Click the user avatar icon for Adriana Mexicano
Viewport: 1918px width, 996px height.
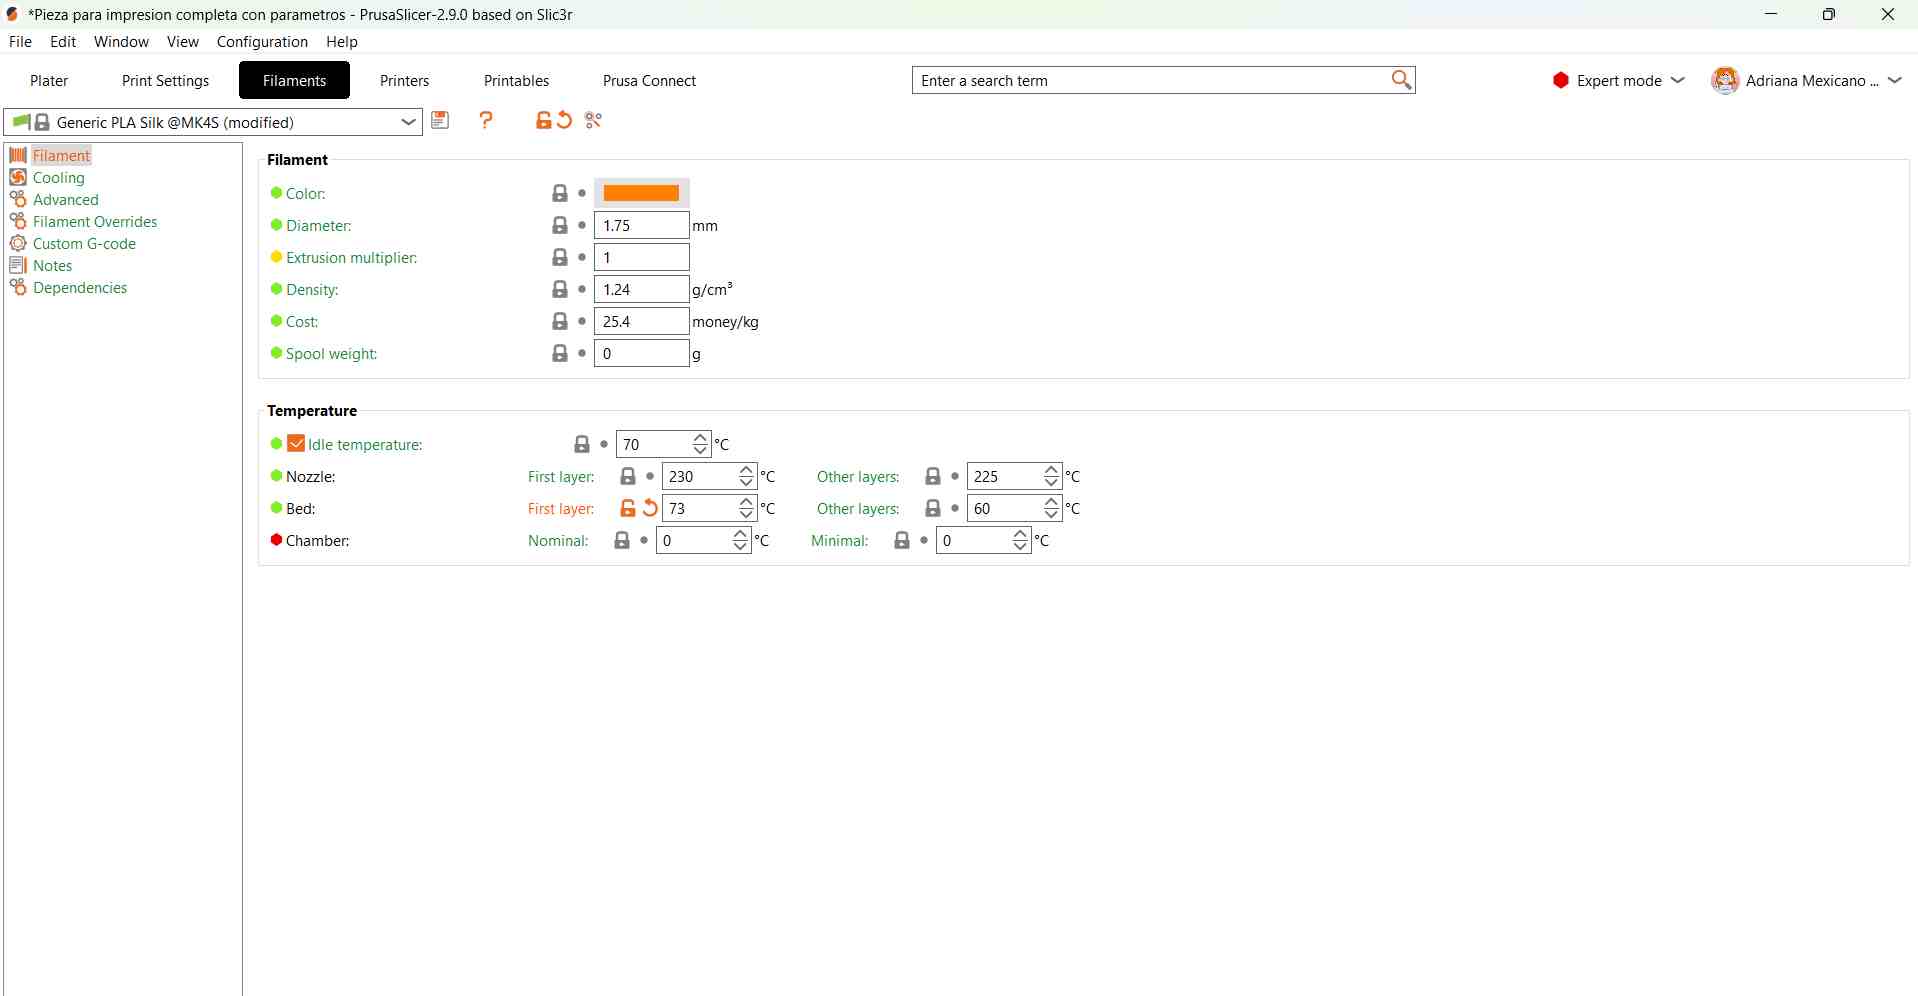click(x=1726, y=81)
